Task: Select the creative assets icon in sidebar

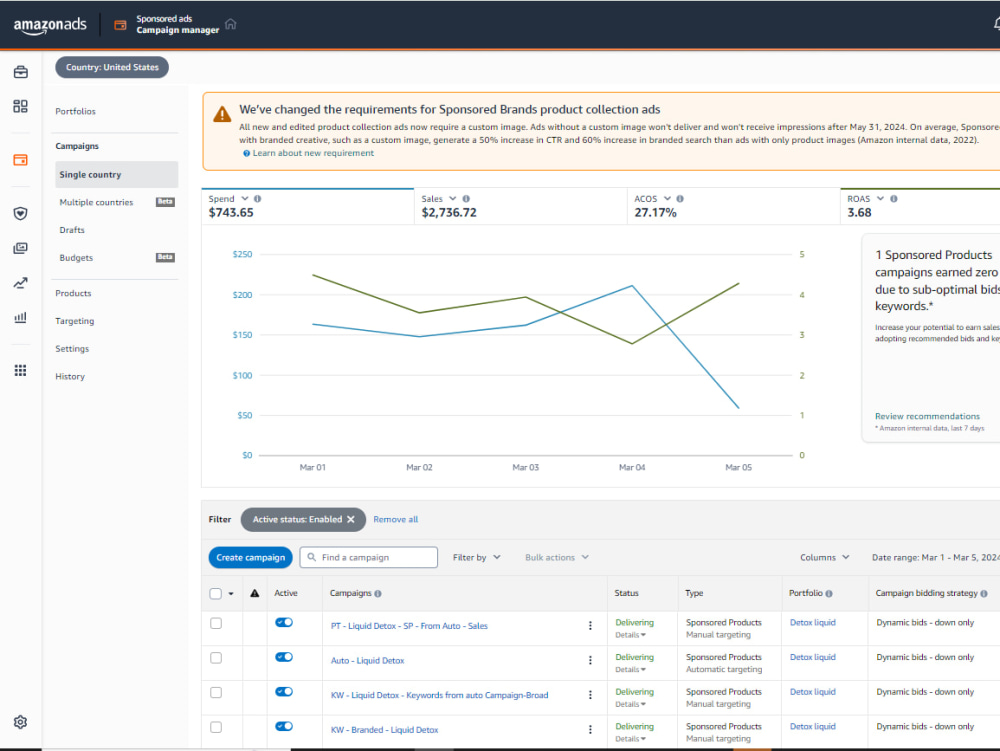Action: click(x=20, y=248)
